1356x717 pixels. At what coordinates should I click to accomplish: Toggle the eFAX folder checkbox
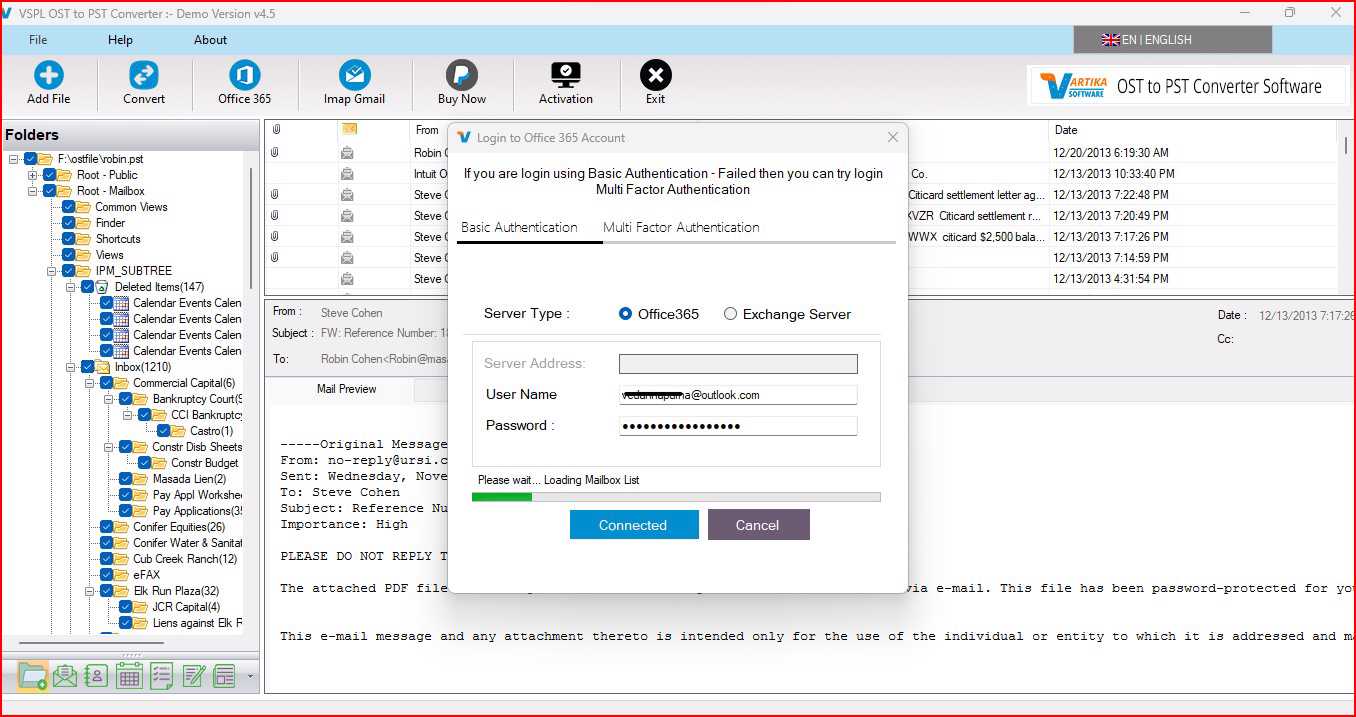(107, 575)
